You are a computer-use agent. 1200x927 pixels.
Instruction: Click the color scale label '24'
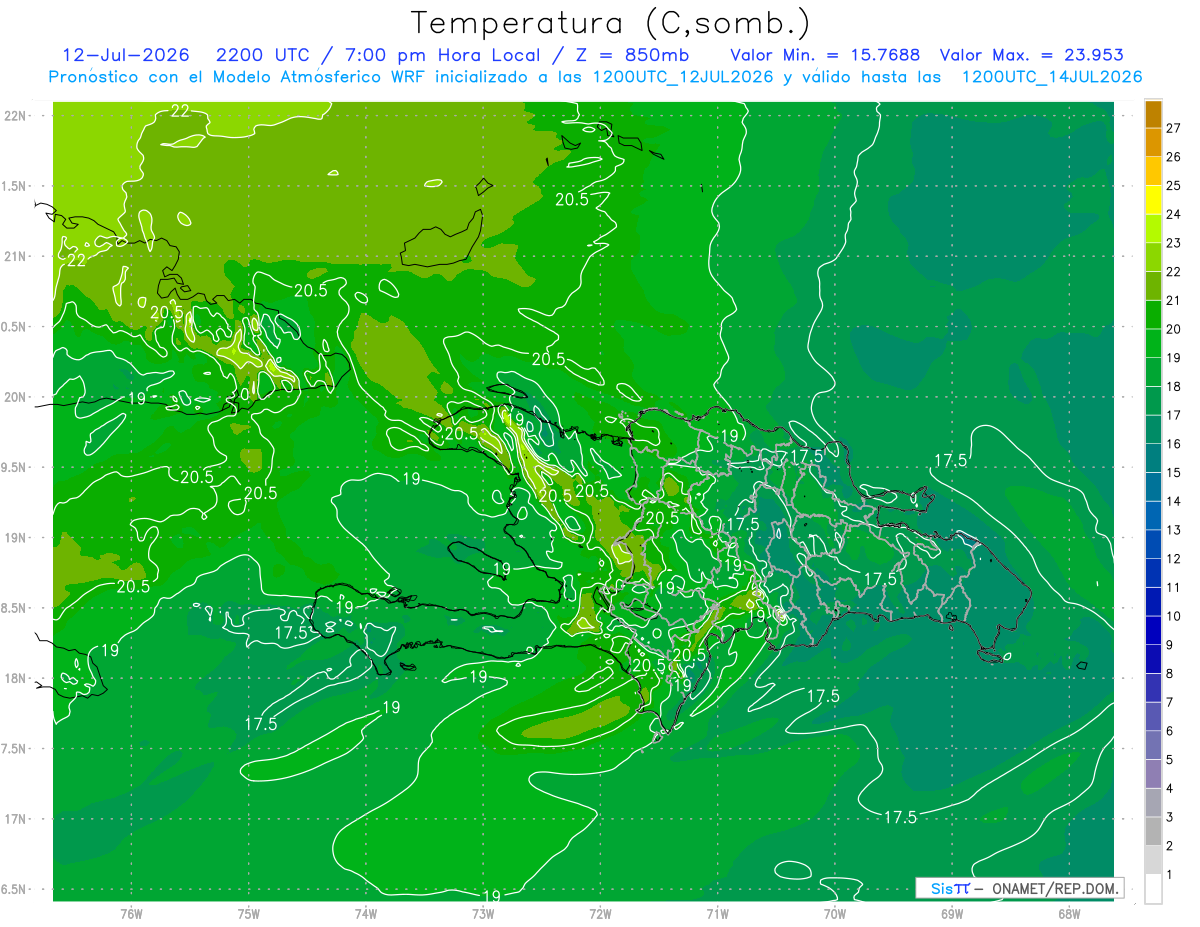[x=1174, y=214]
